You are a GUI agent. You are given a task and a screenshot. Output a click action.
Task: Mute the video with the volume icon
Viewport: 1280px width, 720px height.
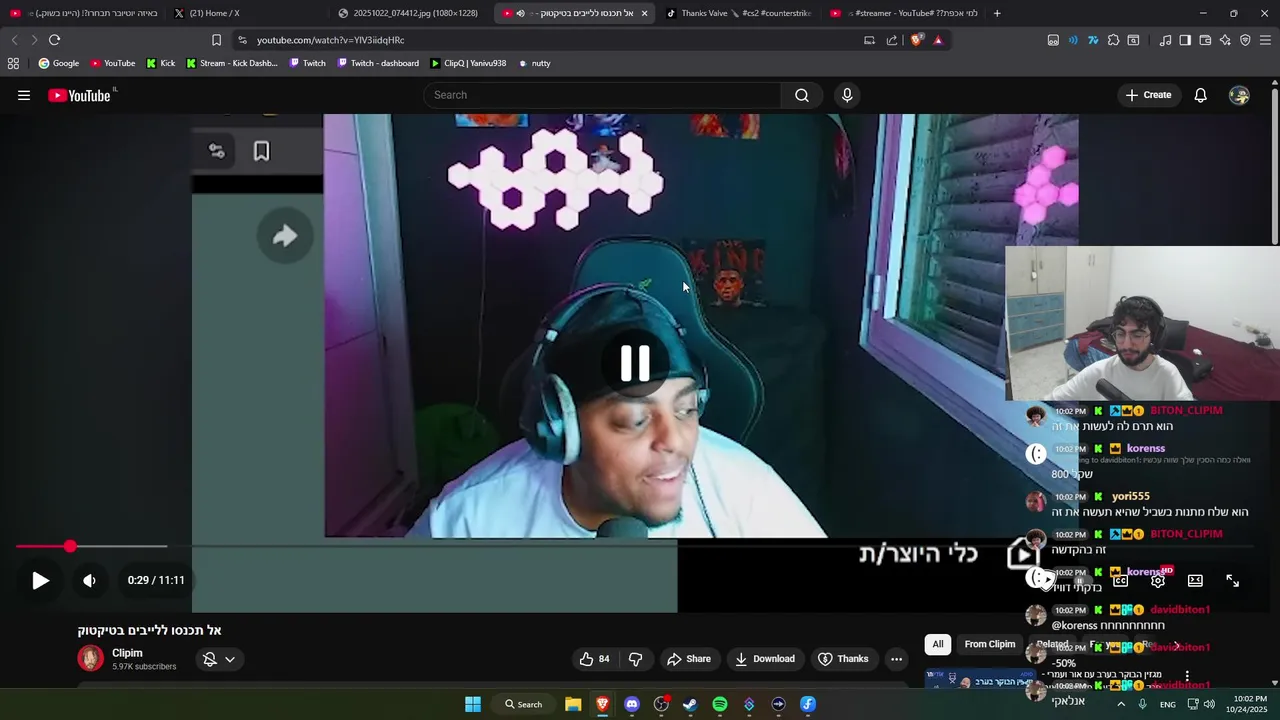89,580
